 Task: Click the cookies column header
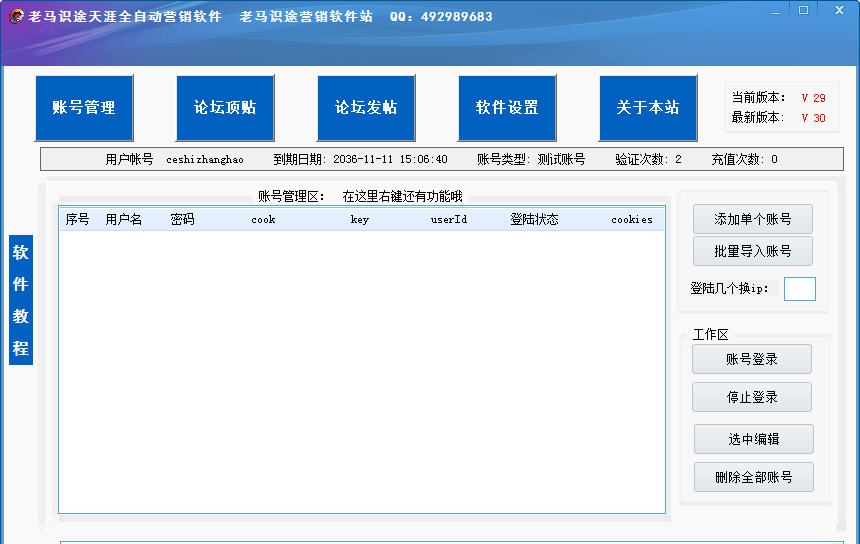631,219
